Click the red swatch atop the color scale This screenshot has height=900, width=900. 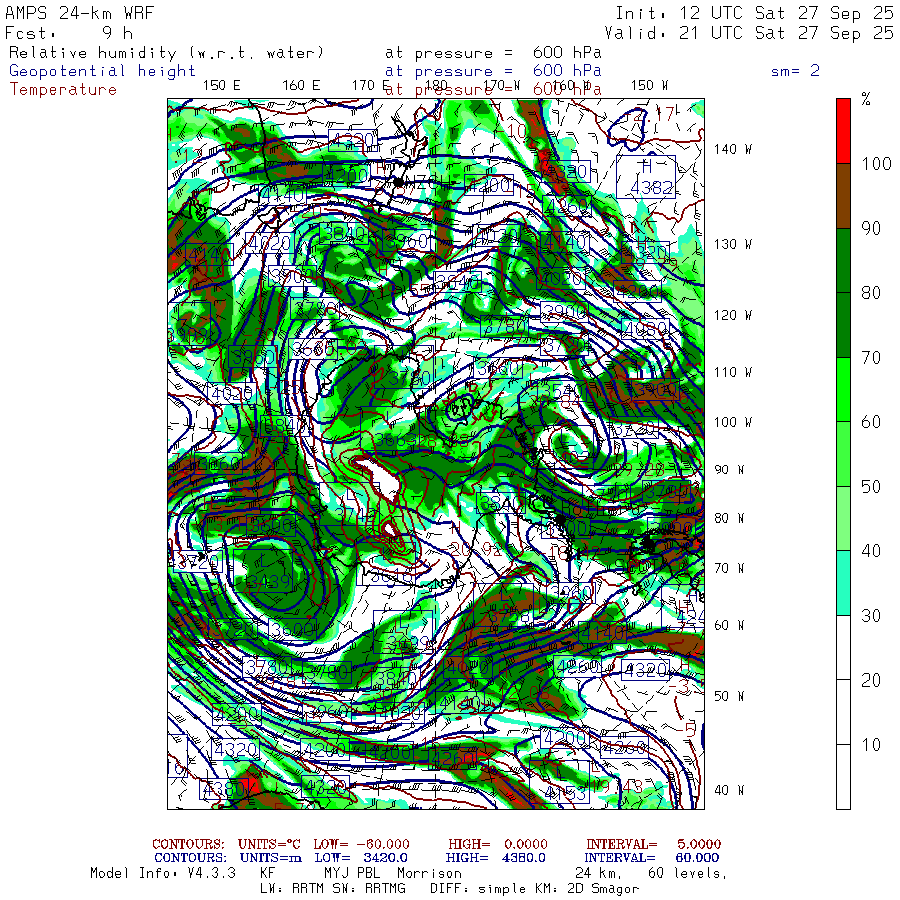(843, 129)
